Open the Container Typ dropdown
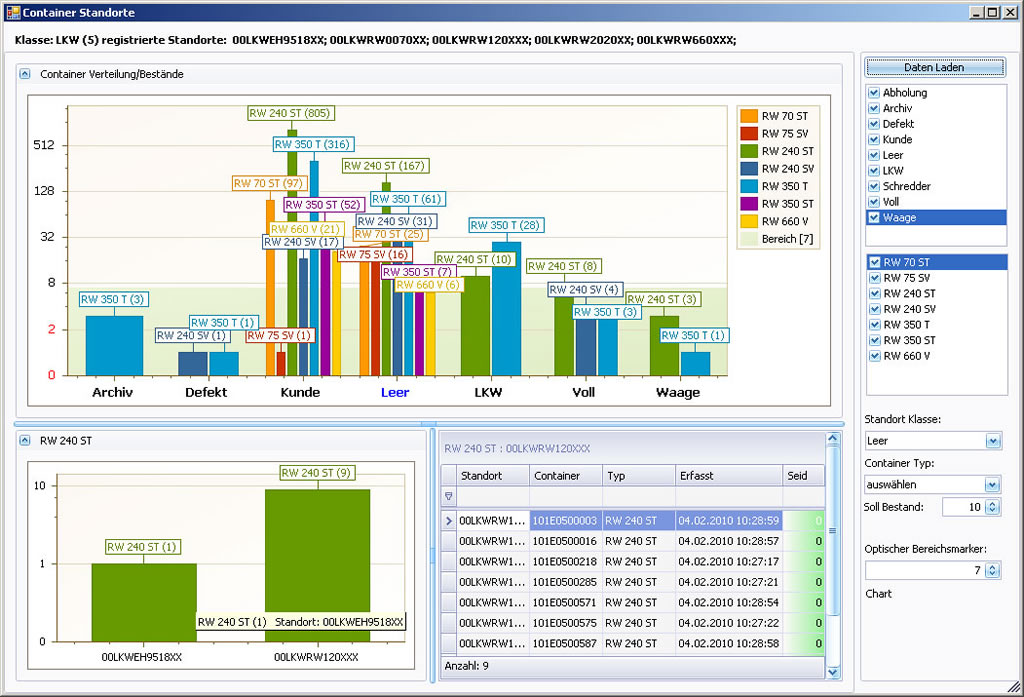The width and height of the screenshot is (1024, 697). pos(992,485)
